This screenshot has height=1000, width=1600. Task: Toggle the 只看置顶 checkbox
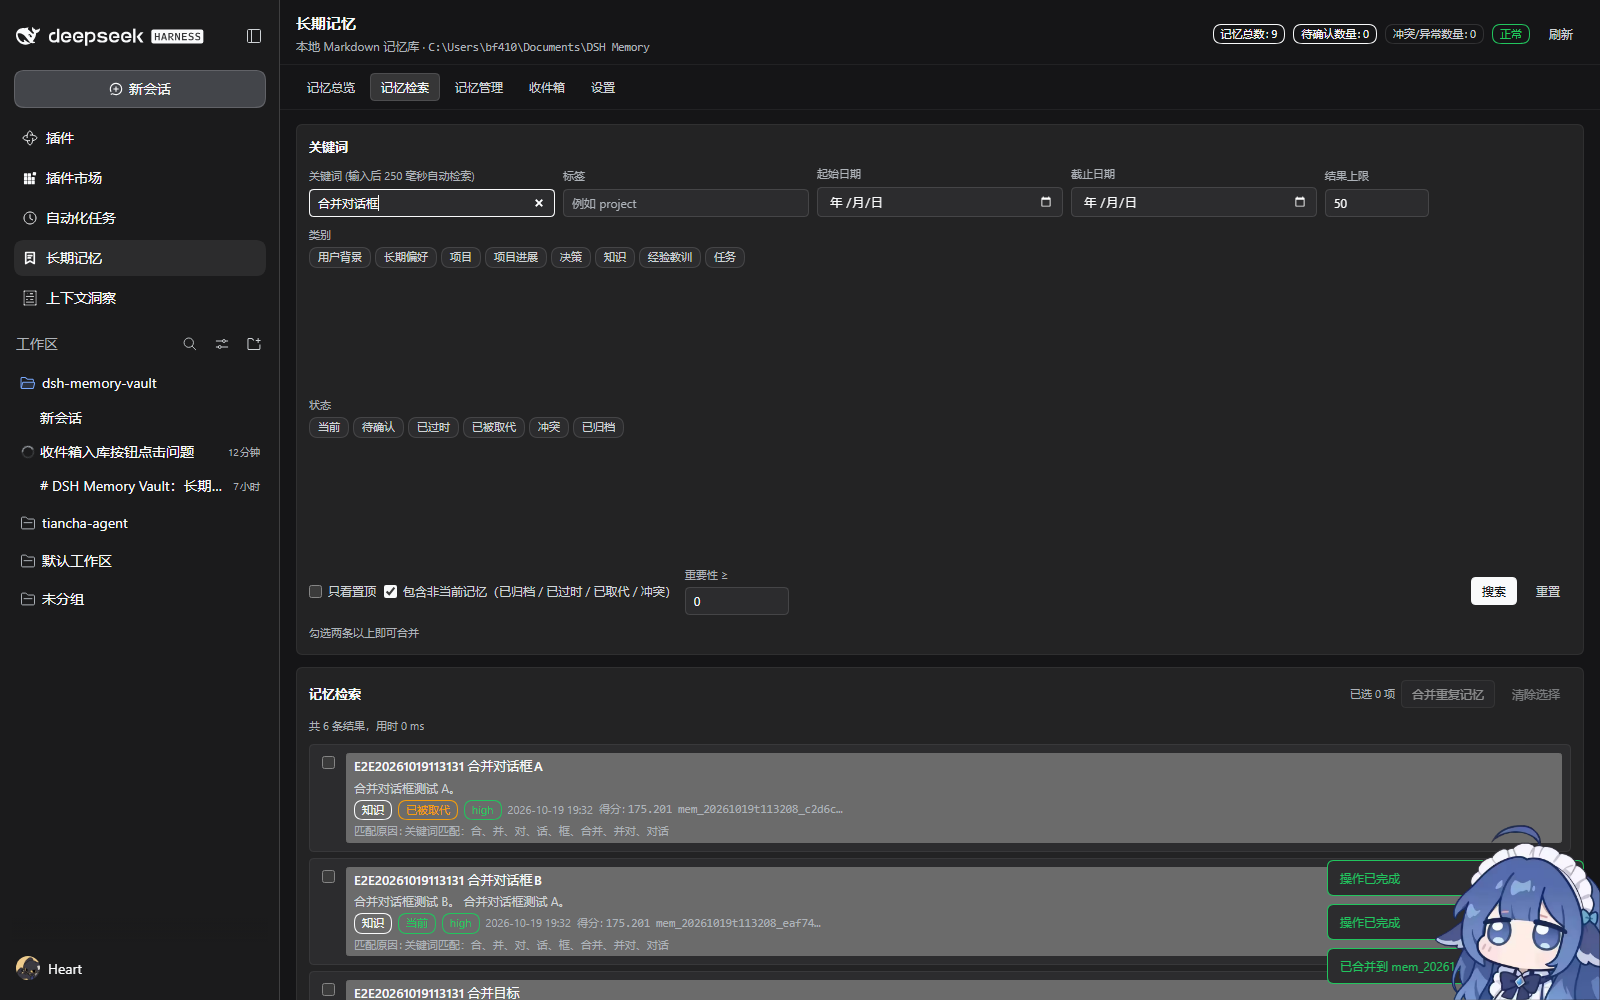pyautogui.click(x=316, y=592)
